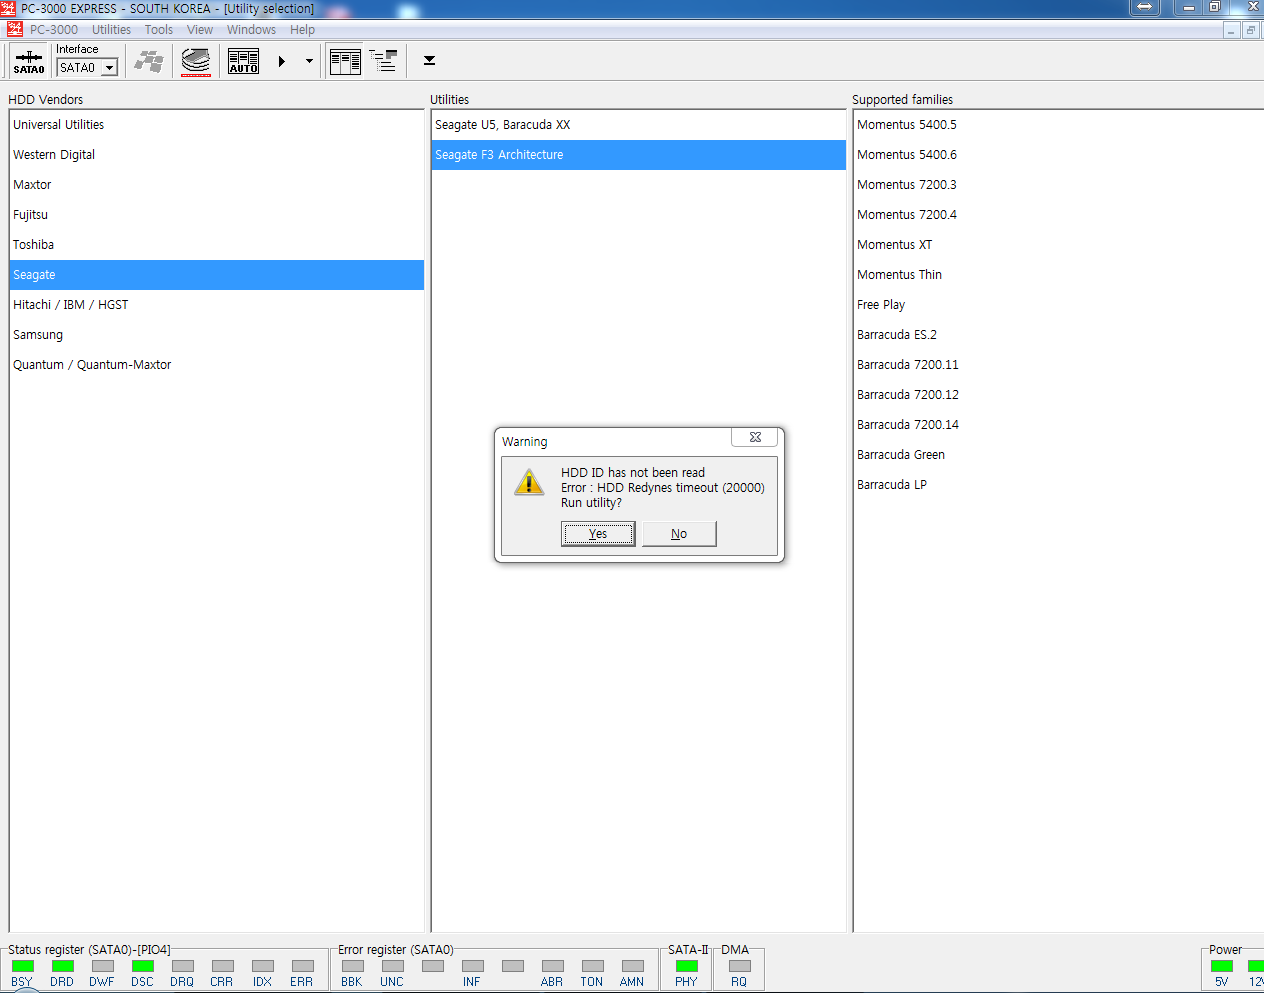Select Momentus 5400.6 family
Viewport: 1264px width, 993px height.
(1059, 155)
